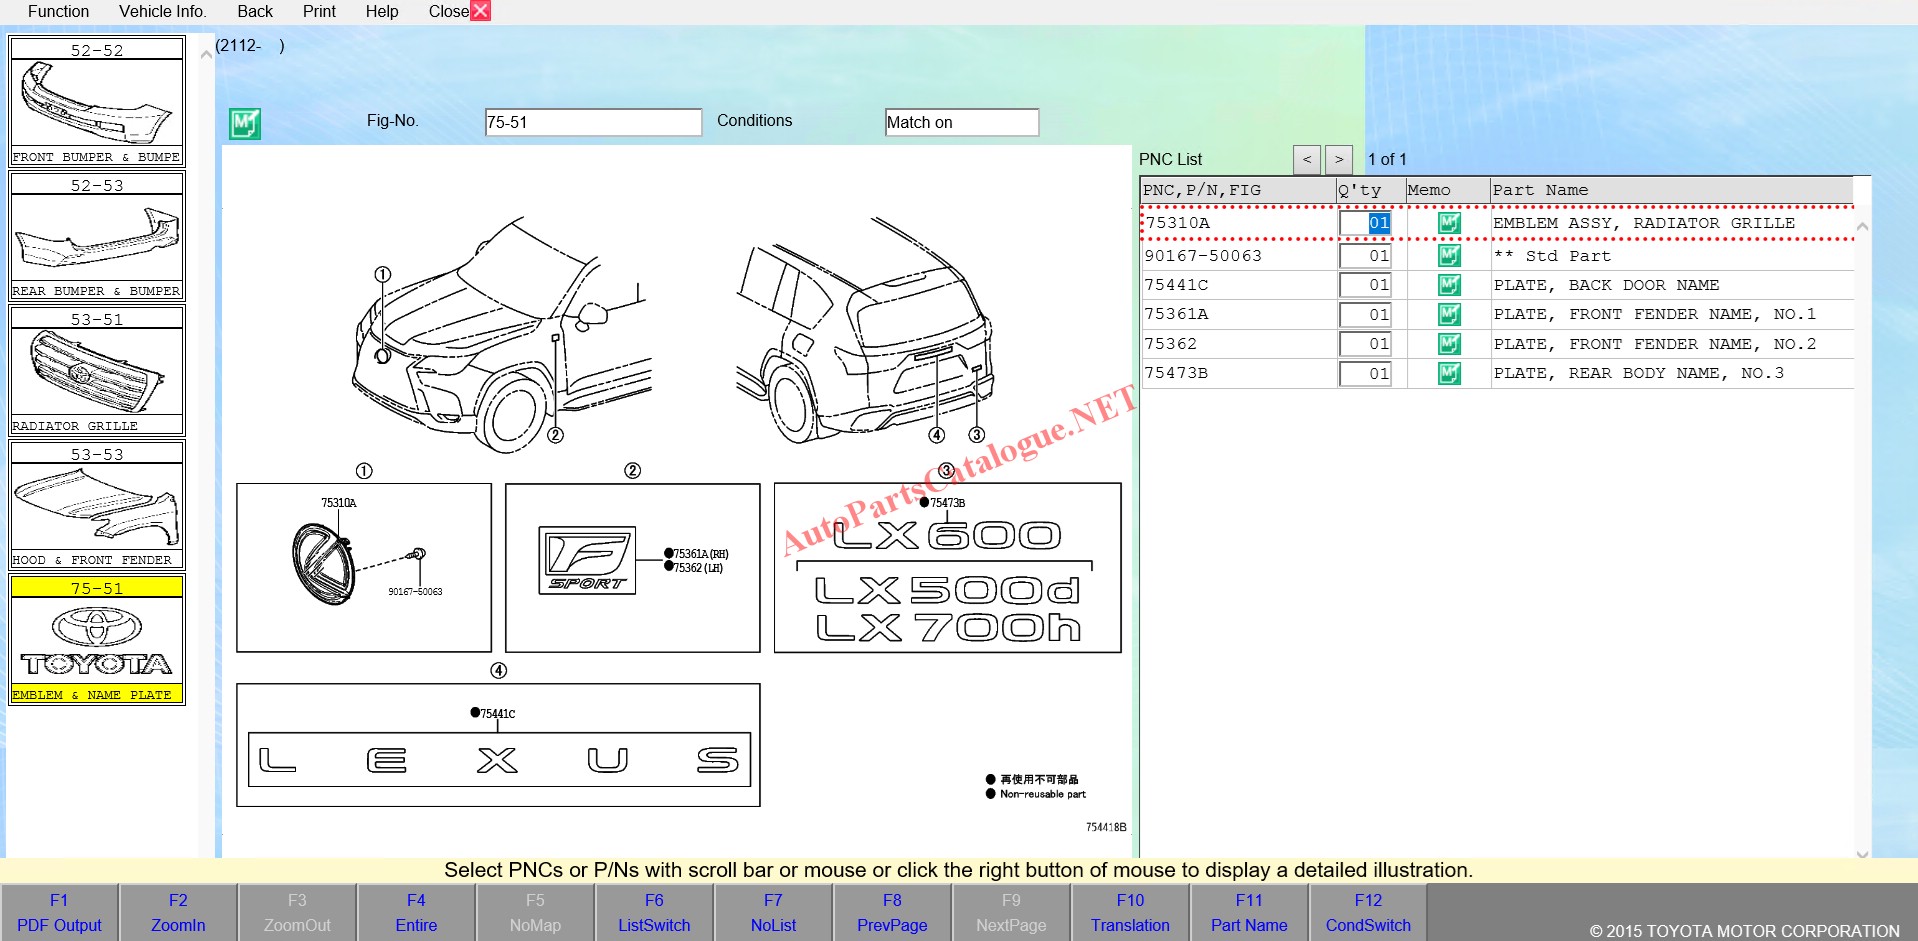Click memo icon in the 75361A row

tap(1448, 314)
